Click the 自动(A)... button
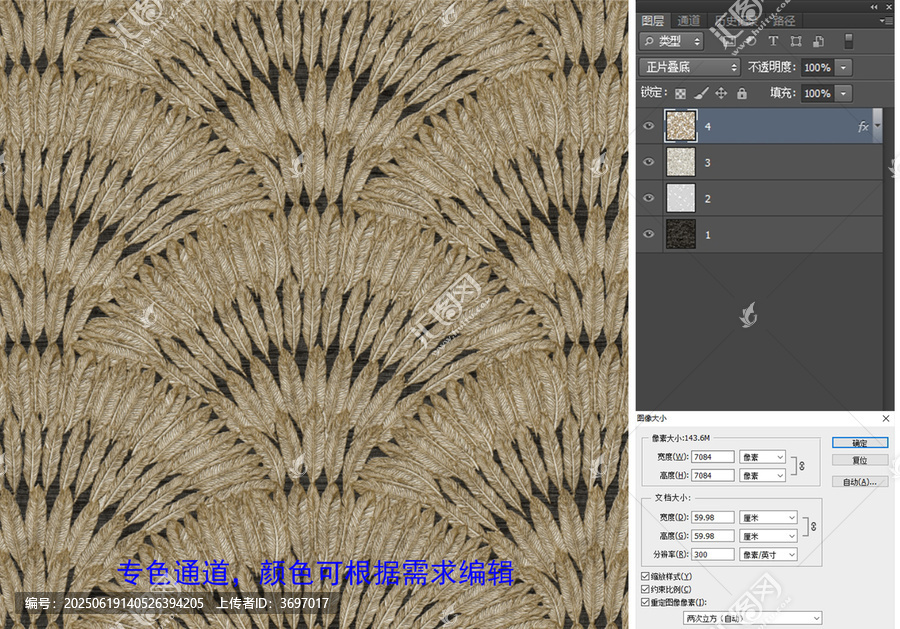The image size is (900, 629). (x=860, y=482)
